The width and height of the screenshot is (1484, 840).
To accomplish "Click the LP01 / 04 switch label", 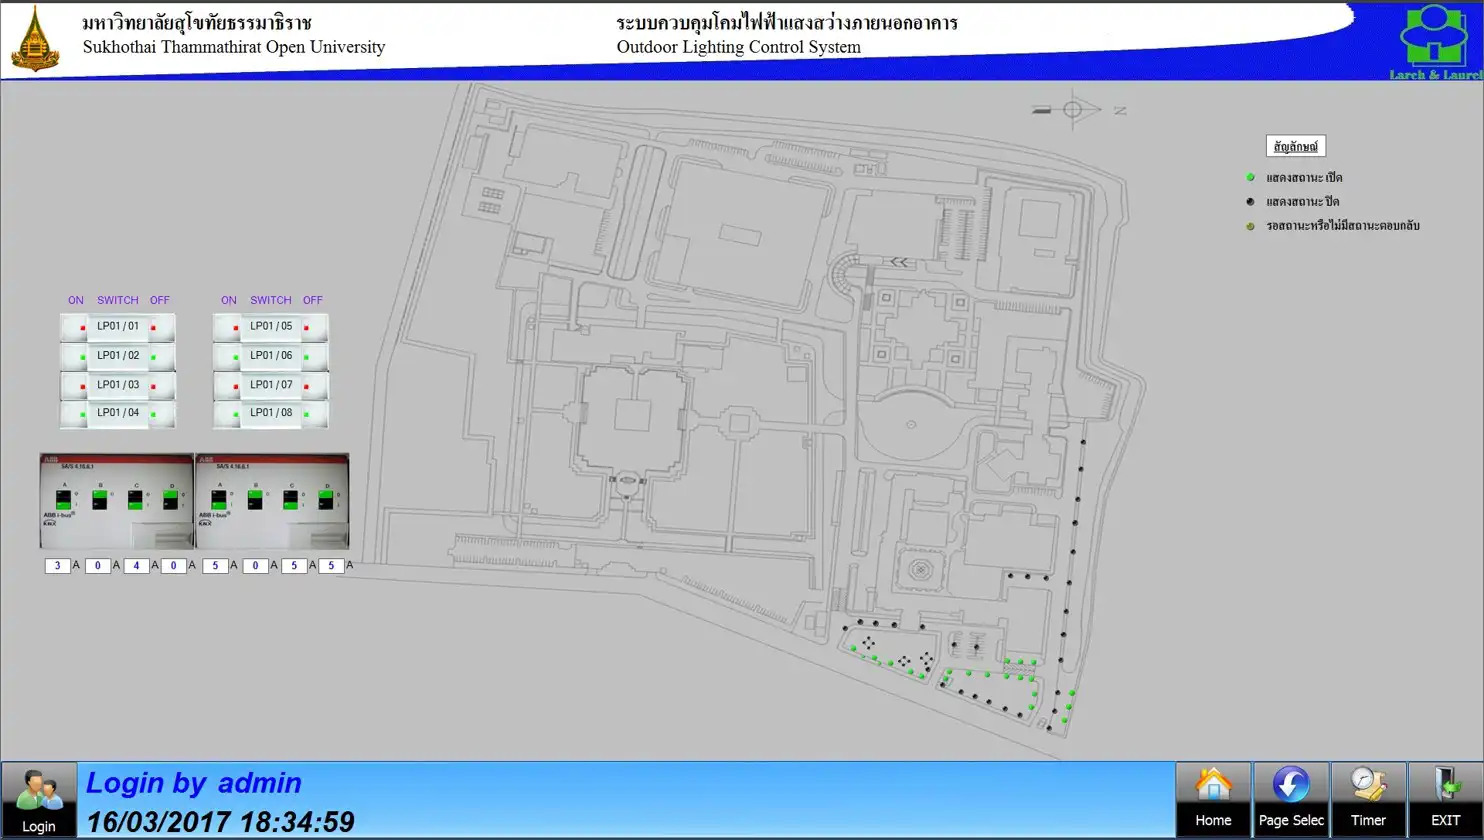I will tap(118, 413).
